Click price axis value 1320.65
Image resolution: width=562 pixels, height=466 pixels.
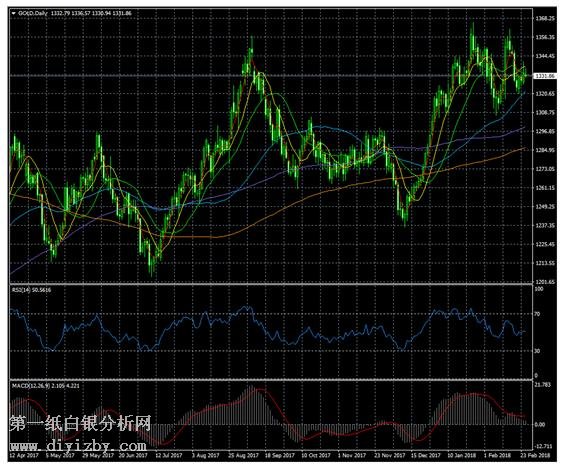click(x=545, y=94)
